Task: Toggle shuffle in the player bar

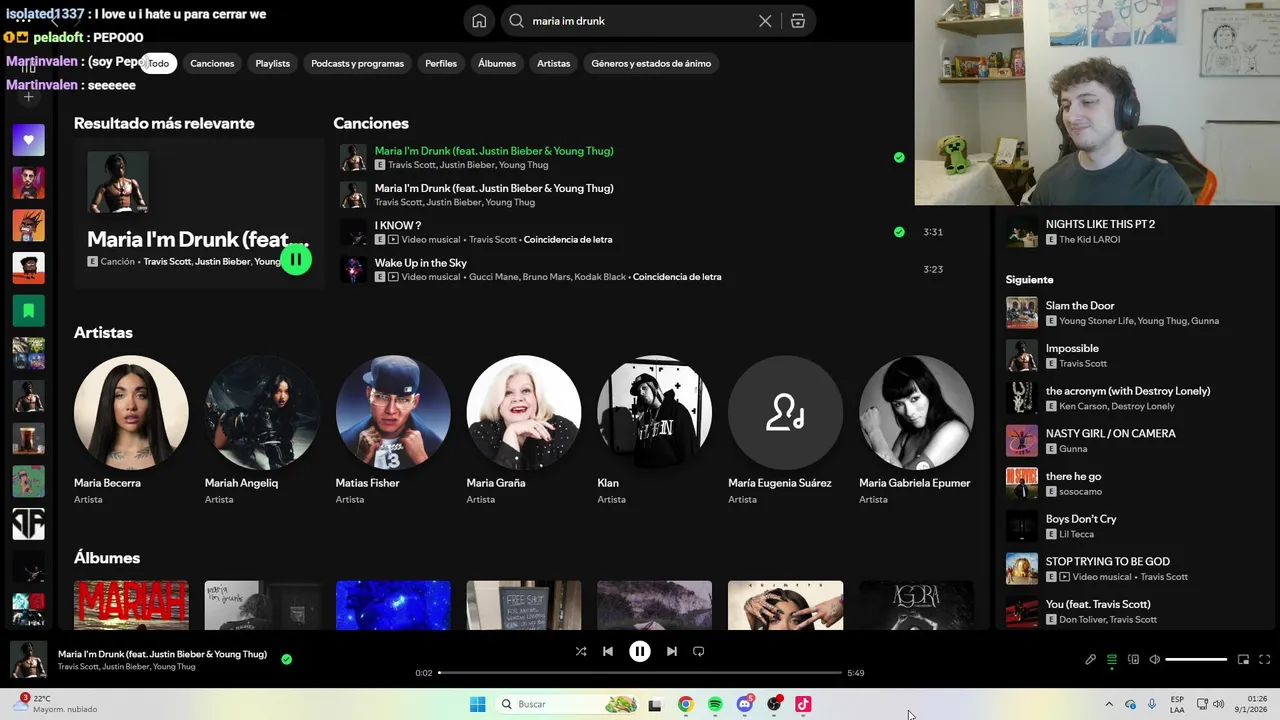Action: pos(581,651)
